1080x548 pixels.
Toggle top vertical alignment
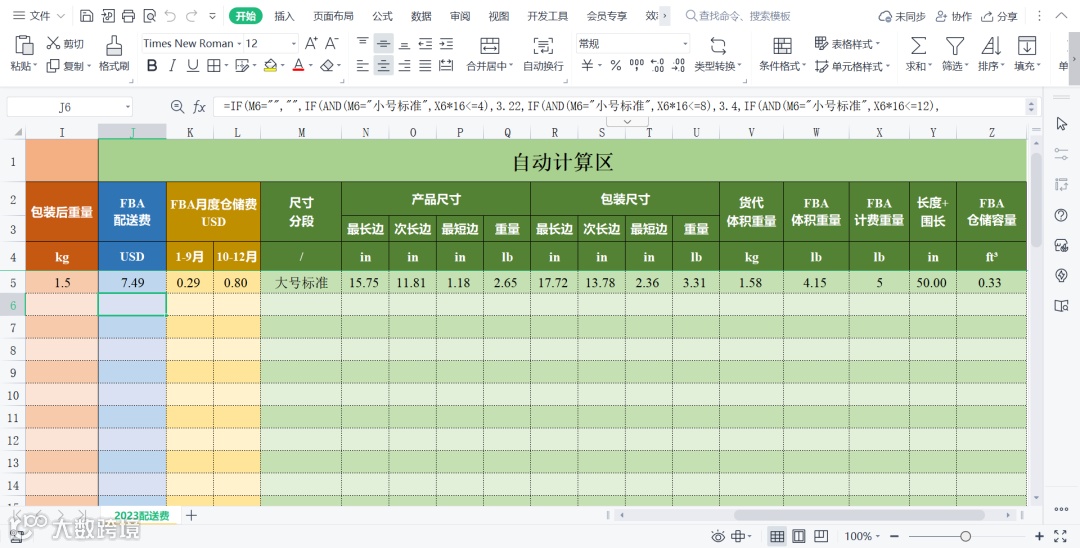[x=362, y=43]
